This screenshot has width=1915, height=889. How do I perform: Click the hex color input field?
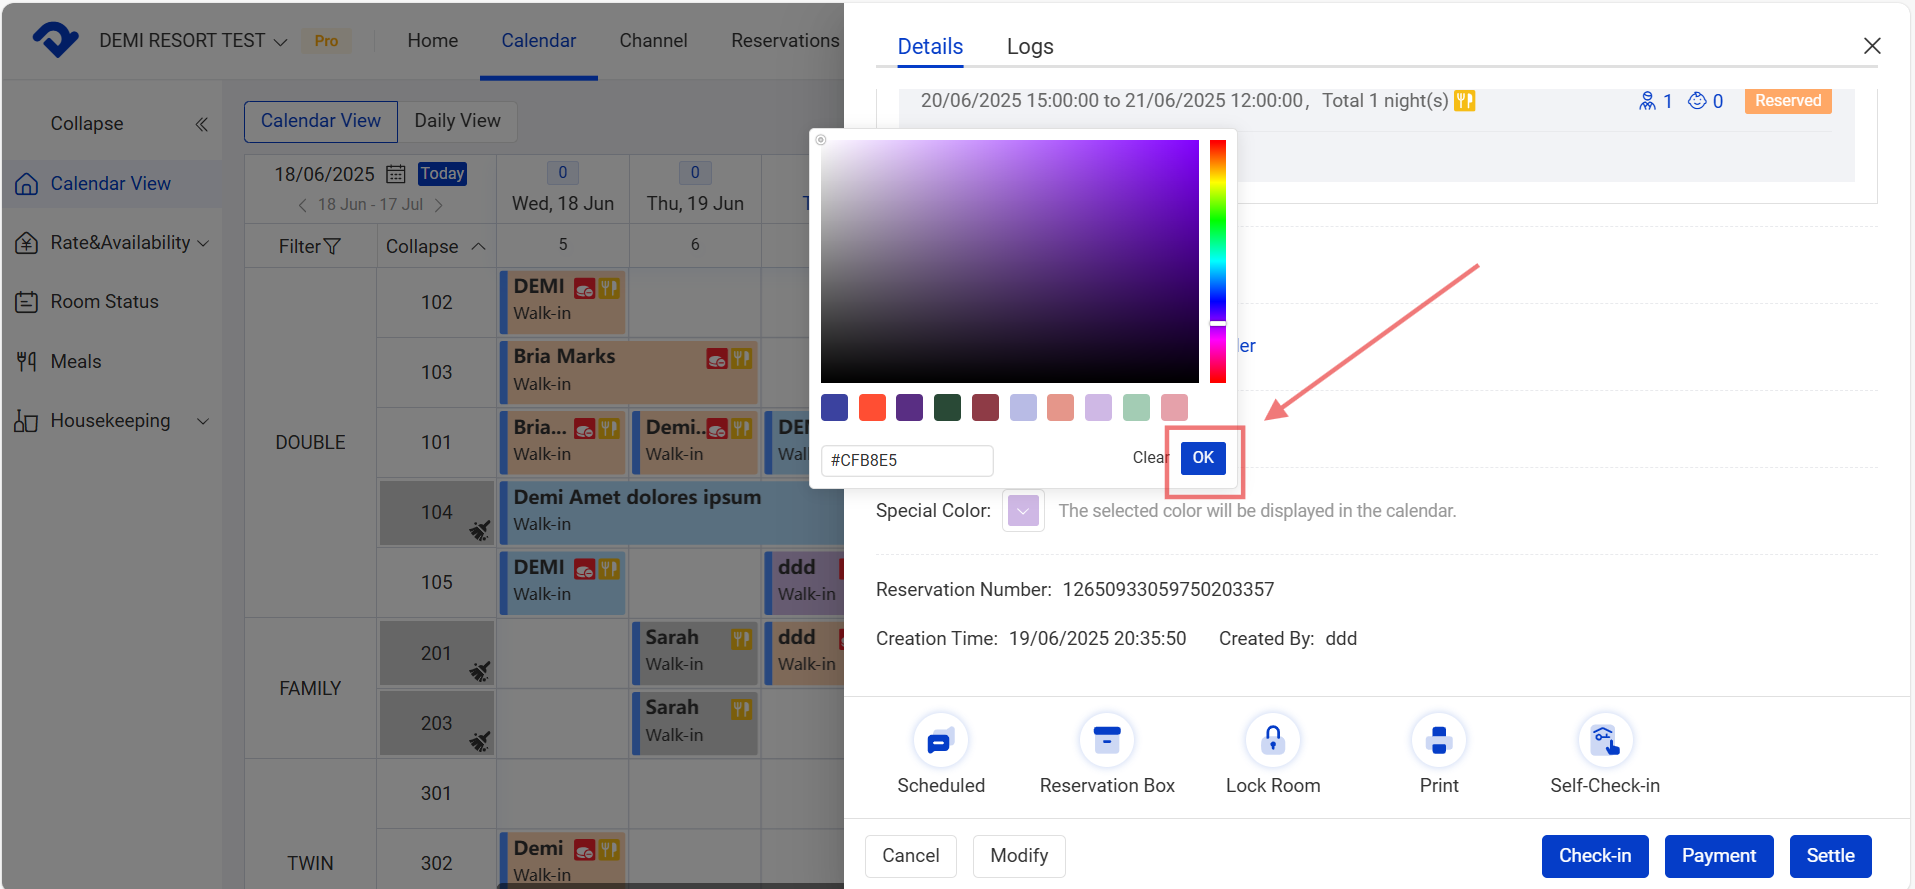click(x=906, y=460)
